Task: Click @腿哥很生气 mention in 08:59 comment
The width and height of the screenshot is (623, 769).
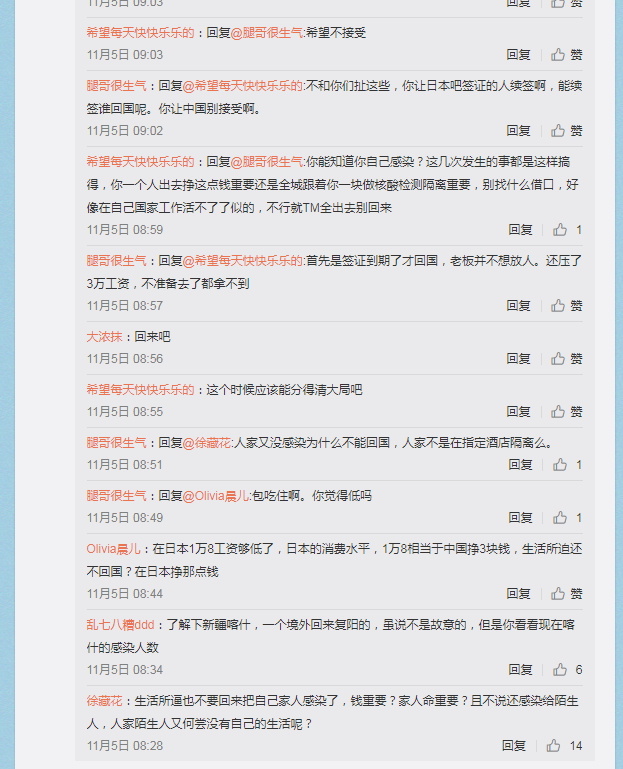Action: [267, 162]
